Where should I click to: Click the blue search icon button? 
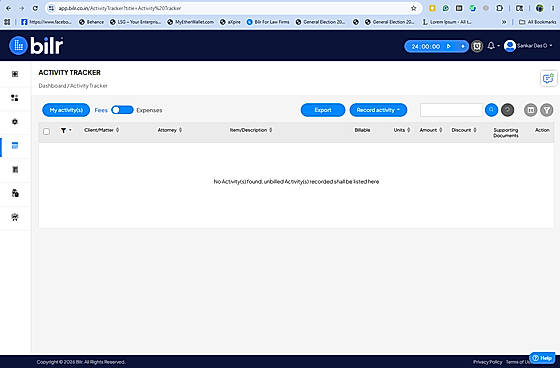pyautogui.click(x=491, y=110)
